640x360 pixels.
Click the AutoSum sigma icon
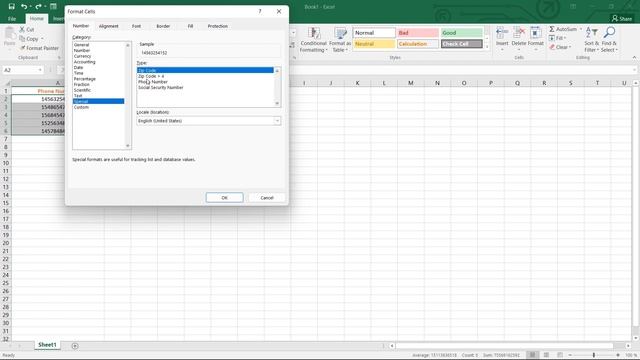click(x=552, y=29)
